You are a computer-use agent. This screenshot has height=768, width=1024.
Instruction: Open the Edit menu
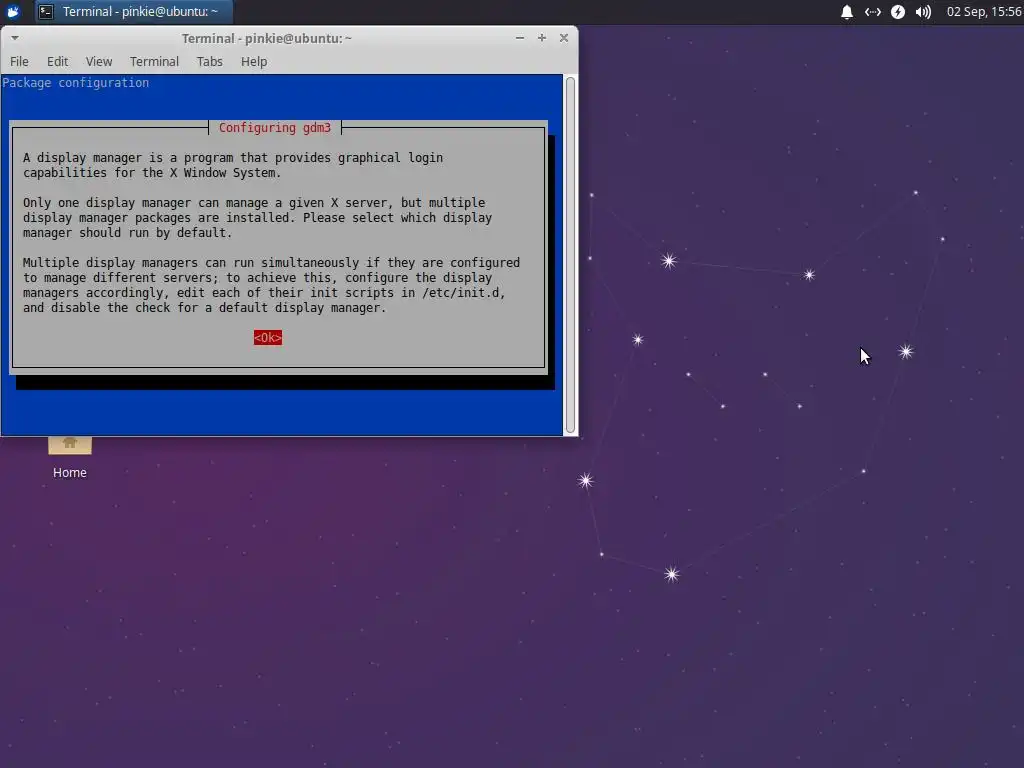(x=57, y=61)
